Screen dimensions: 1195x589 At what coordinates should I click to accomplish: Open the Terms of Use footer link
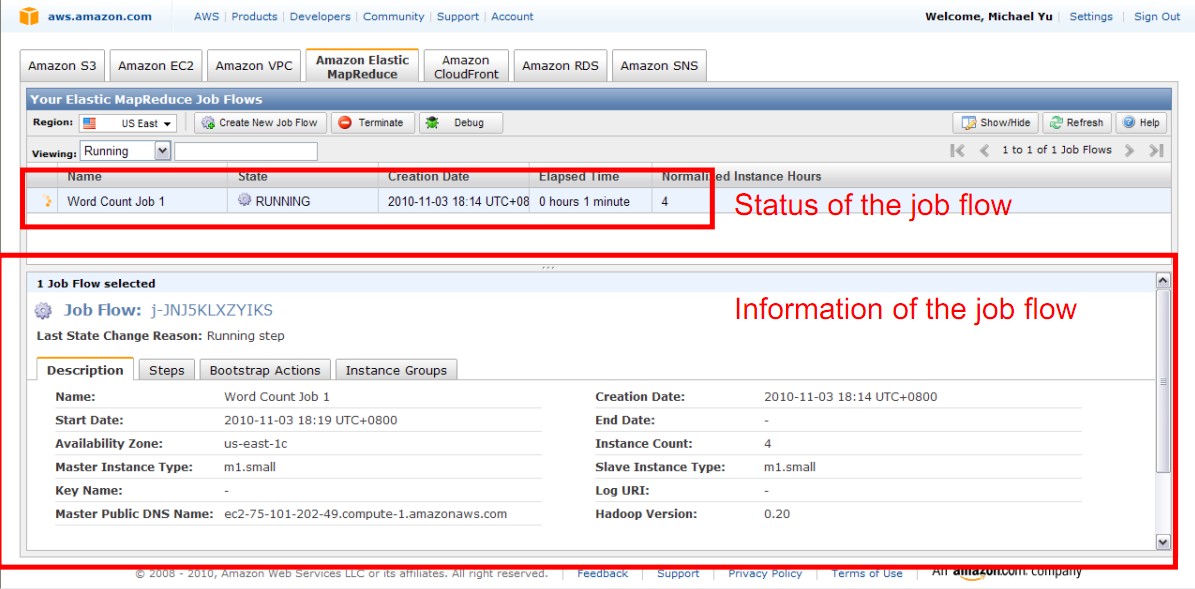pyautogui.click(x=867, y=573)
